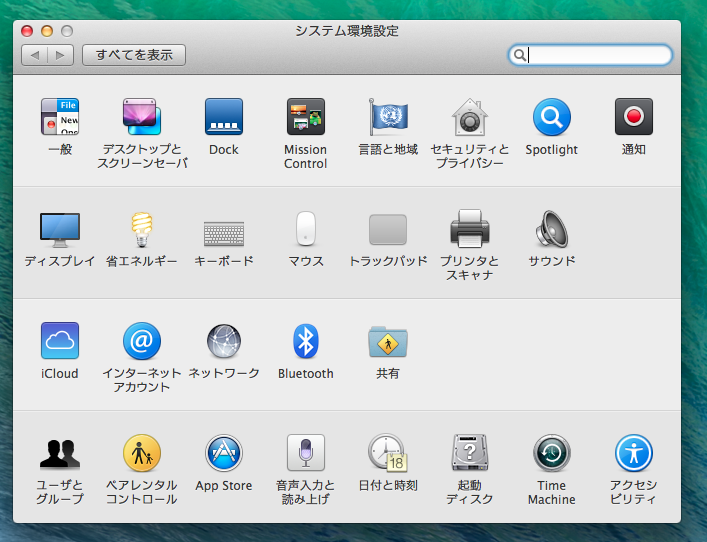Open キーボード keyboard preferences

[x=224, y=234]
